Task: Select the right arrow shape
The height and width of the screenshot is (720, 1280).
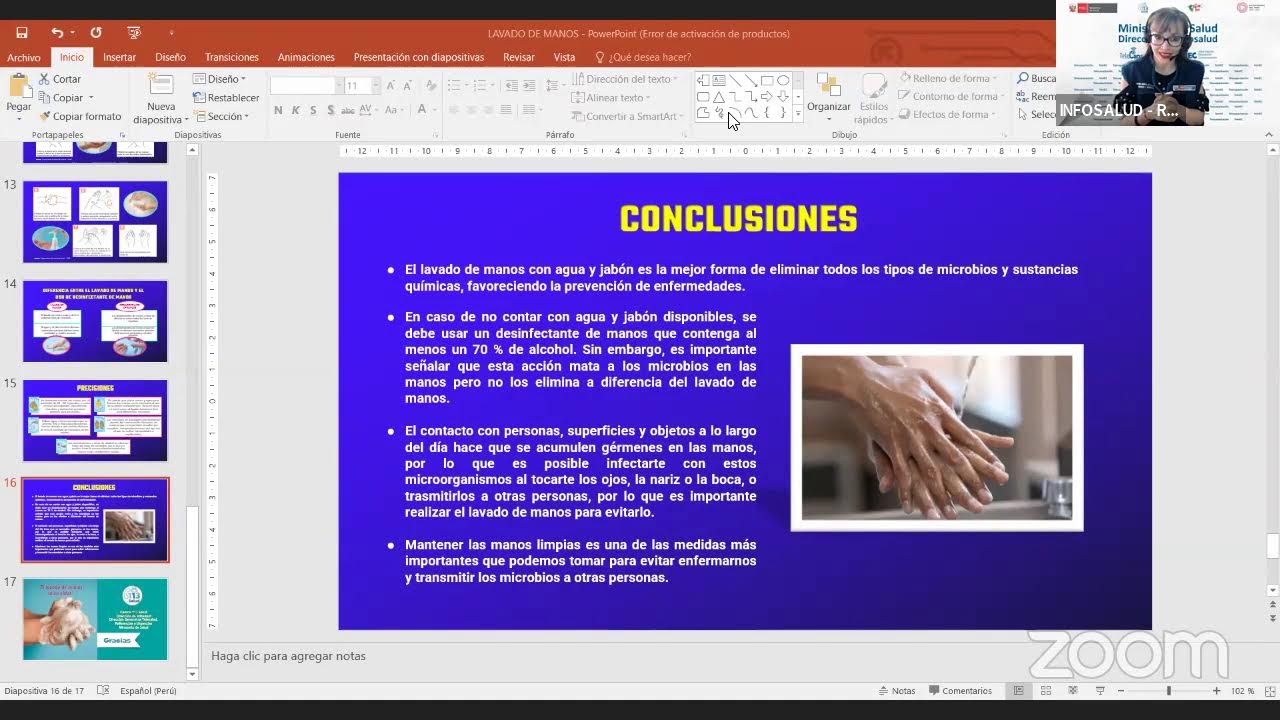Action: click(767, 97)
